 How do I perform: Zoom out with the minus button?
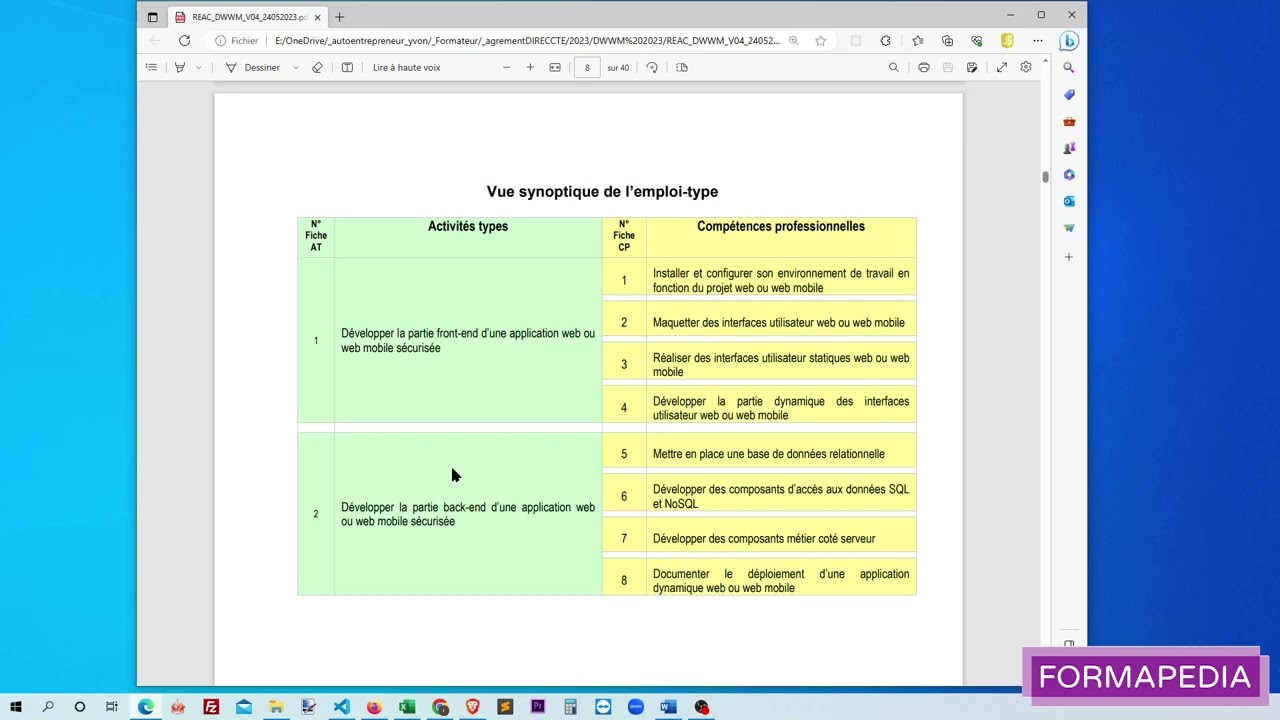[506, 67]
